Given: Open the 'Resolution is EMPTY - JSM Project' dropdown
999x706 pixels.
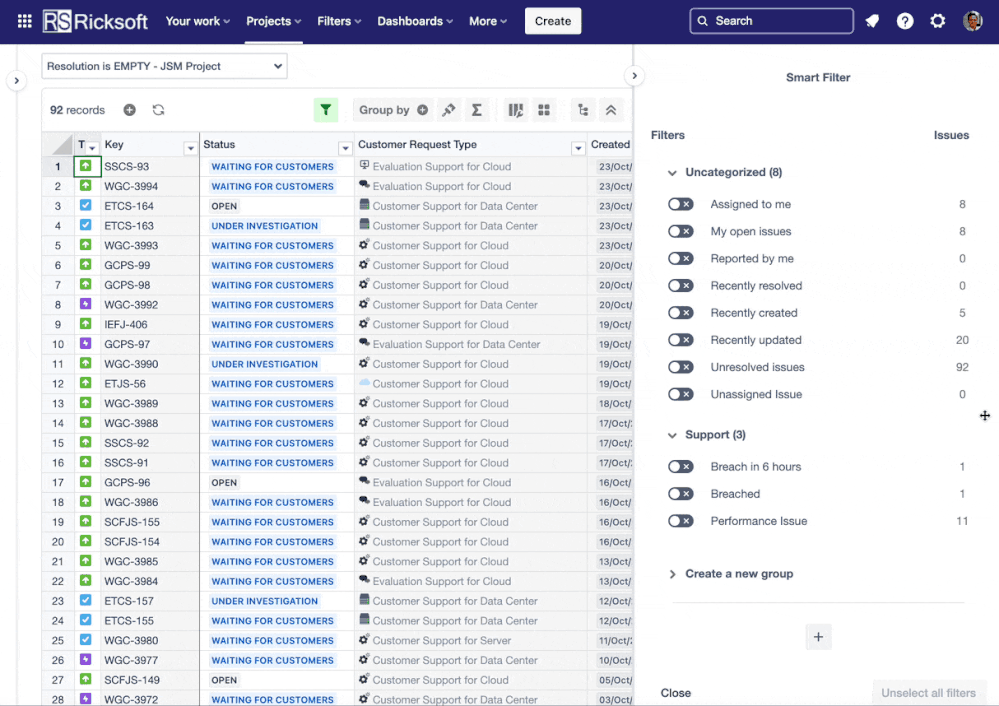Looking at the screenshot, I should 164,66.
